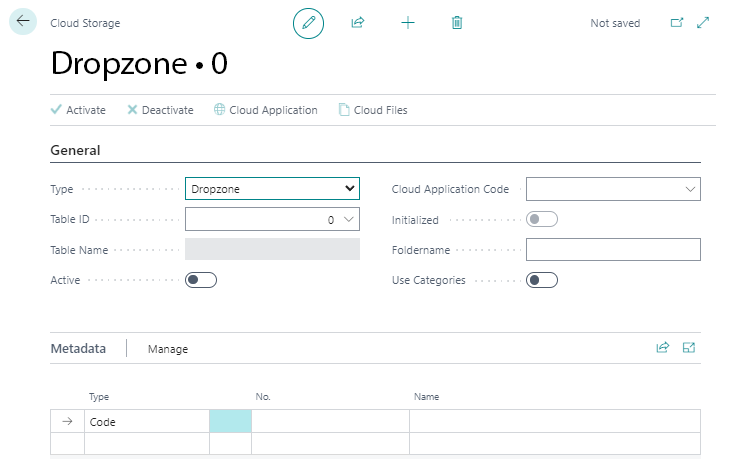Click the Cloud Storage breadcrumb text
Image resolution: width=749 pixels, height=459 pixels.
(86, 23)
